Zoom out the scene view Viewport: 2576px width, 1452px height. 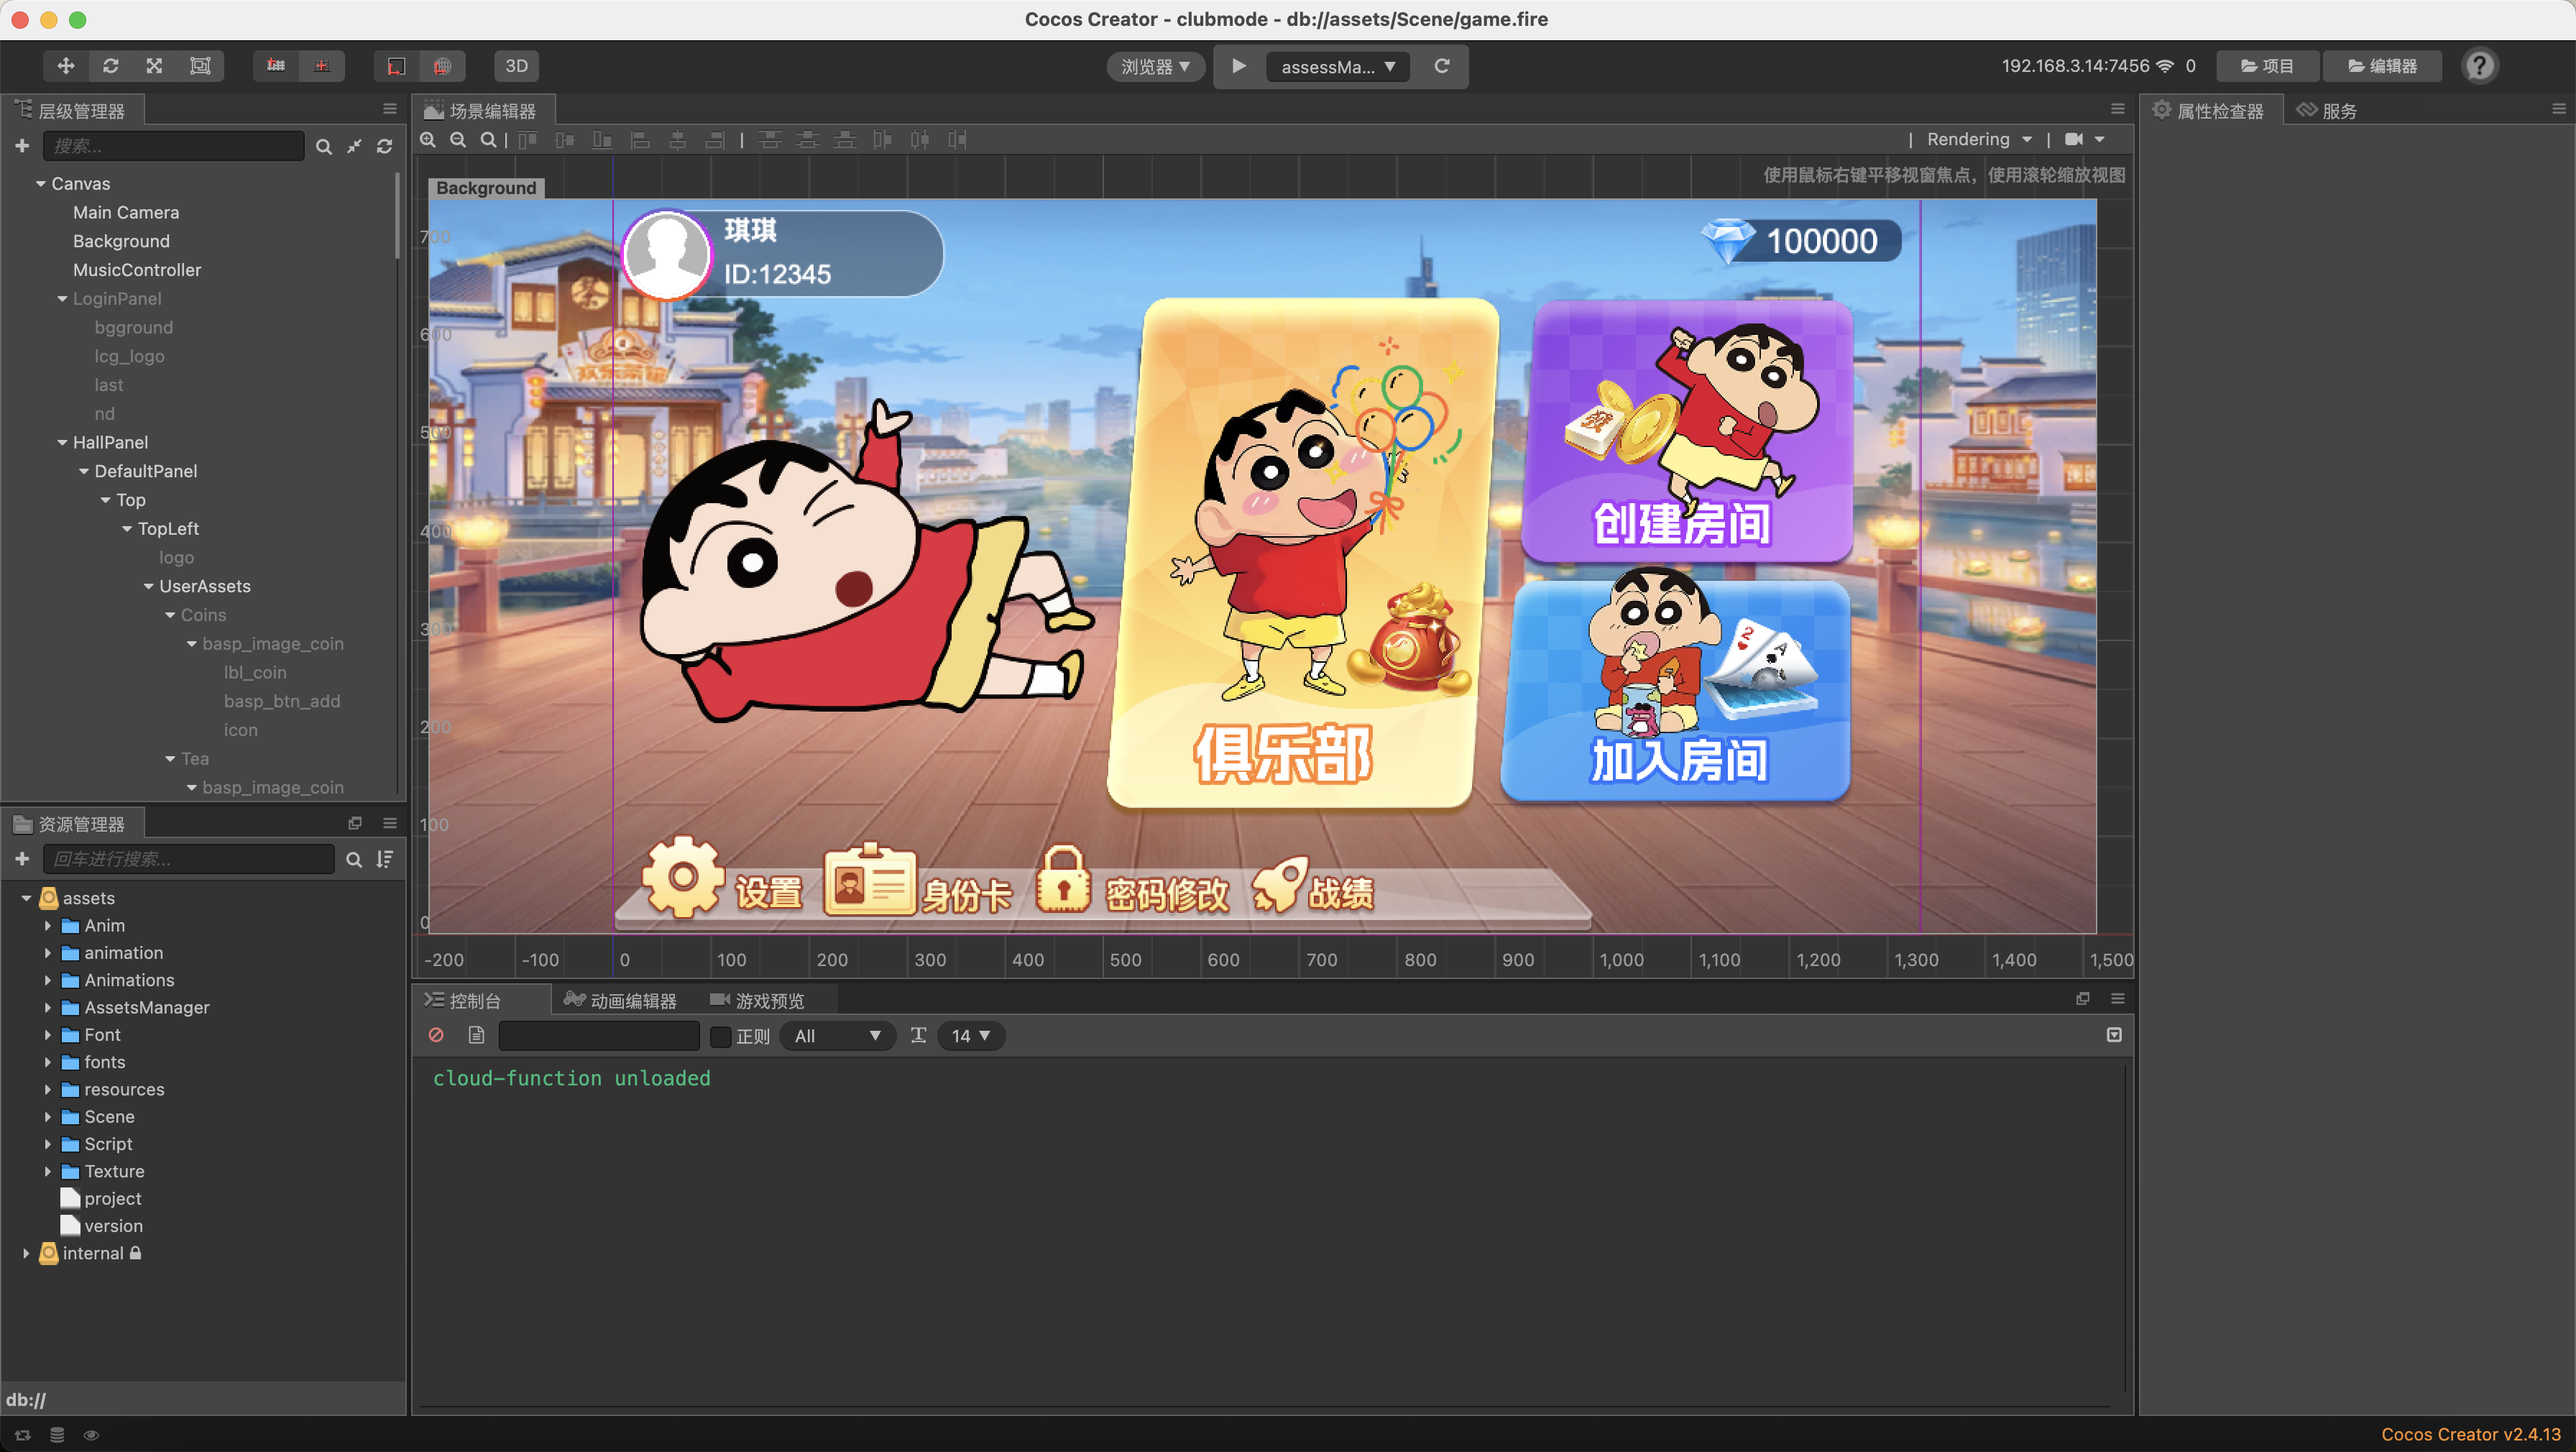458,140
